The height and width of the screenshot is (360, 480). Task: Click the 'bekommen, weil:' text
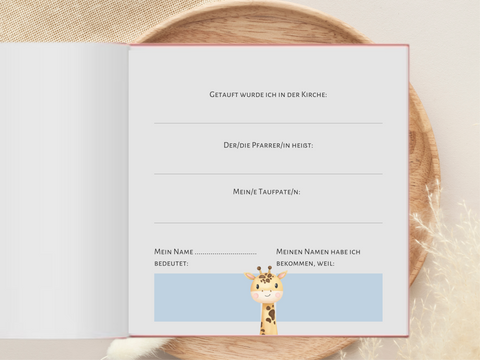305,264
